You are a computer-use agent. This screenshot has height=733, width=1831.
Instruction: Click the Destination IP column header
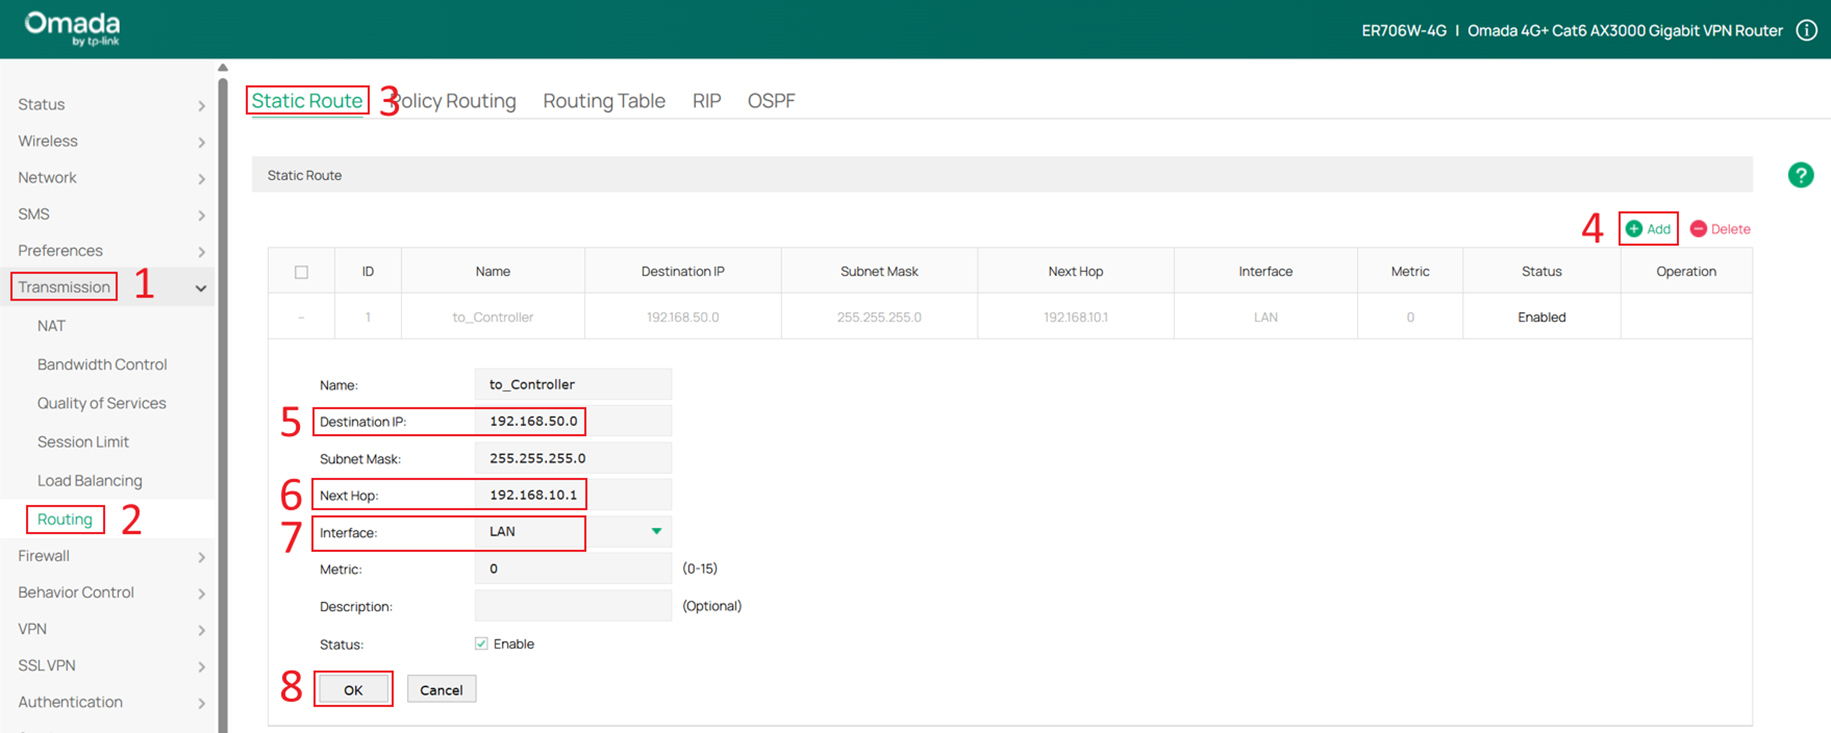click(x=683, y=271)
